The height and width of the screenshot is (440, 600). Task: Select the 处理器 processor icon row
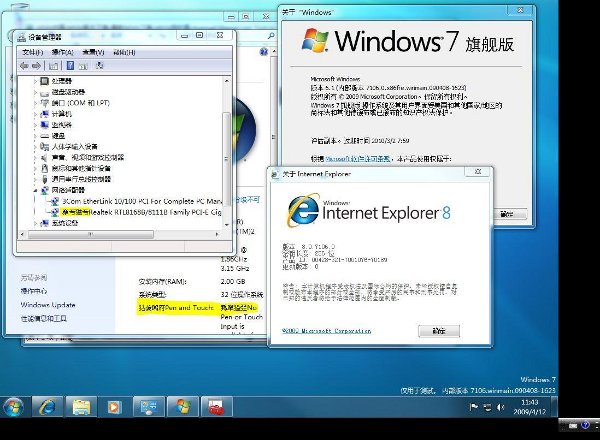pos(56,81)
